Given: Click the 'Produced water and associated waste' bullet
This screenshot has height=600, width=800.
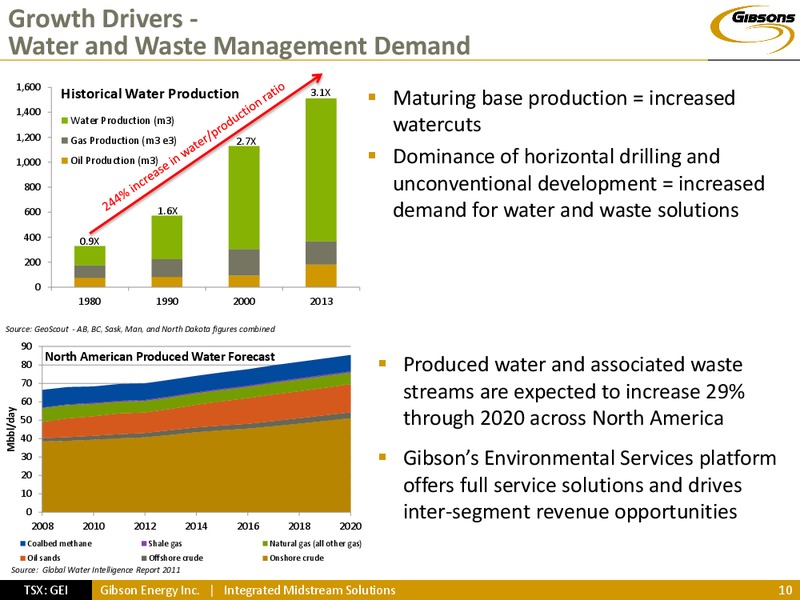Looking at the screenshot, I should [574, 391].
